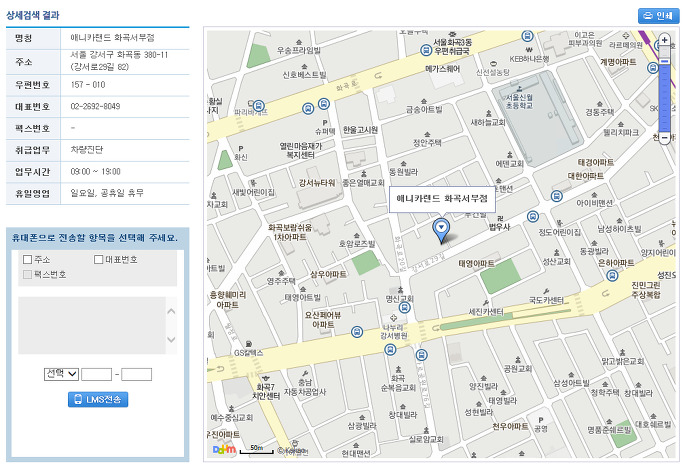
Task: Click the bus stop icon beside 서울화곡3동 우편취급국
Action: click(426, 51)
